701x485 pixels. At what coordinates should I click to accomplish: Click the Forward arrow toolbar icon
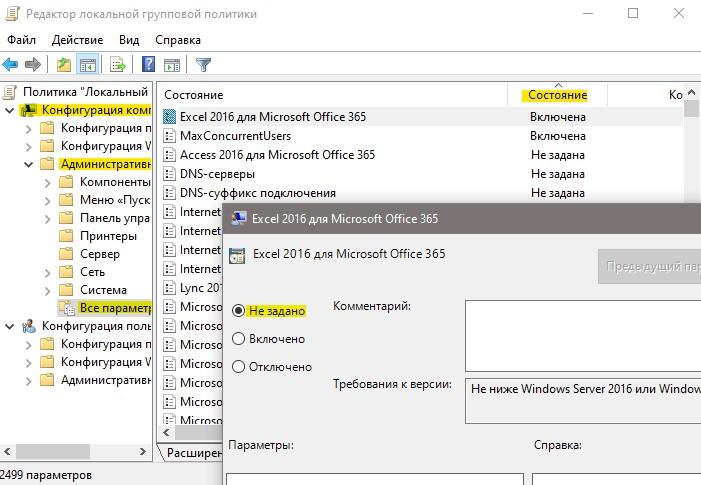(33, 65)
